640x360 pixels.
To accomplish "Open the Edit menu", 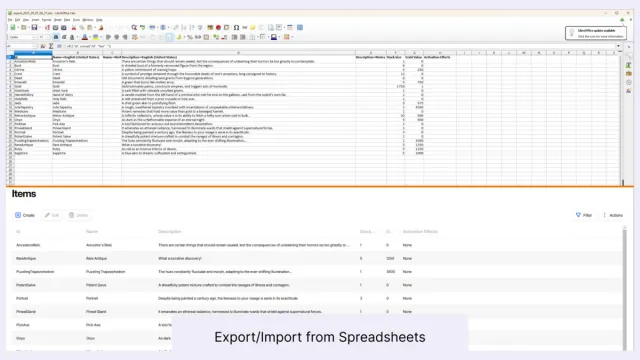I will [17, 20].
